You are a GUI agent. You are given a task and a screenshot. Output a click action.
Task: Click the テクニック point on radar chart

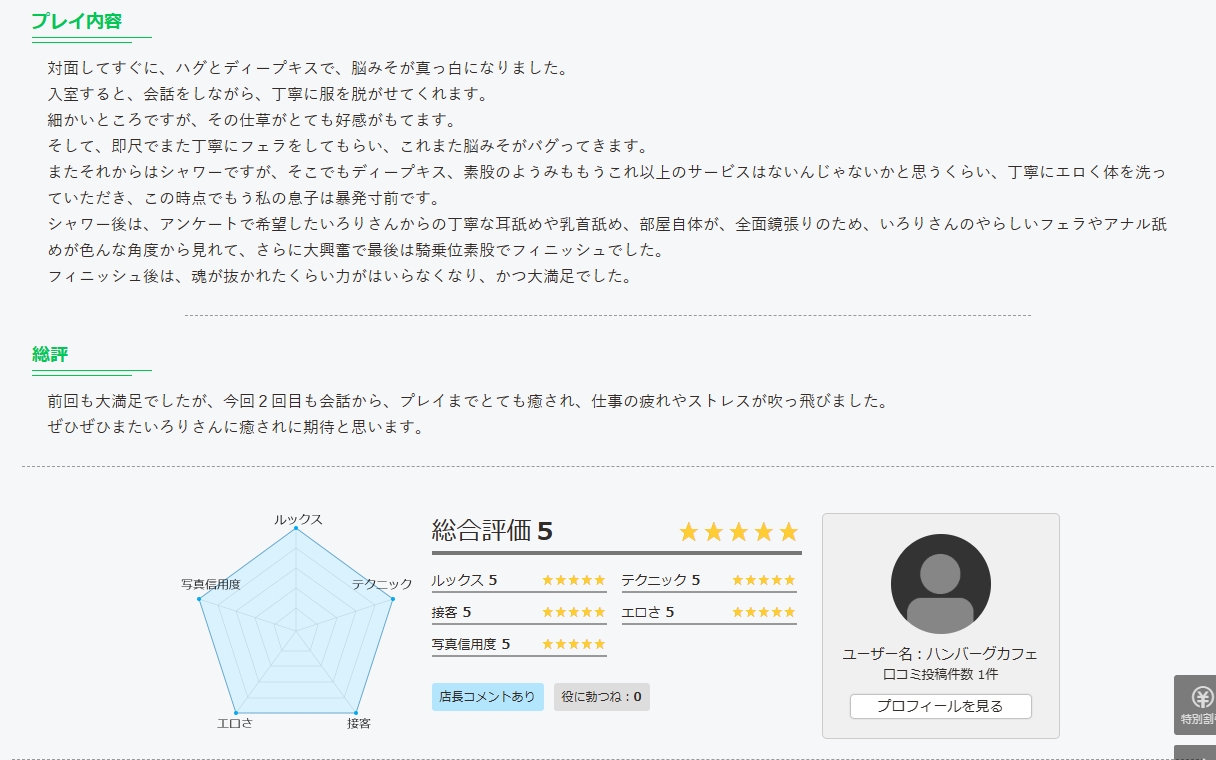click(x=392, y=599)
